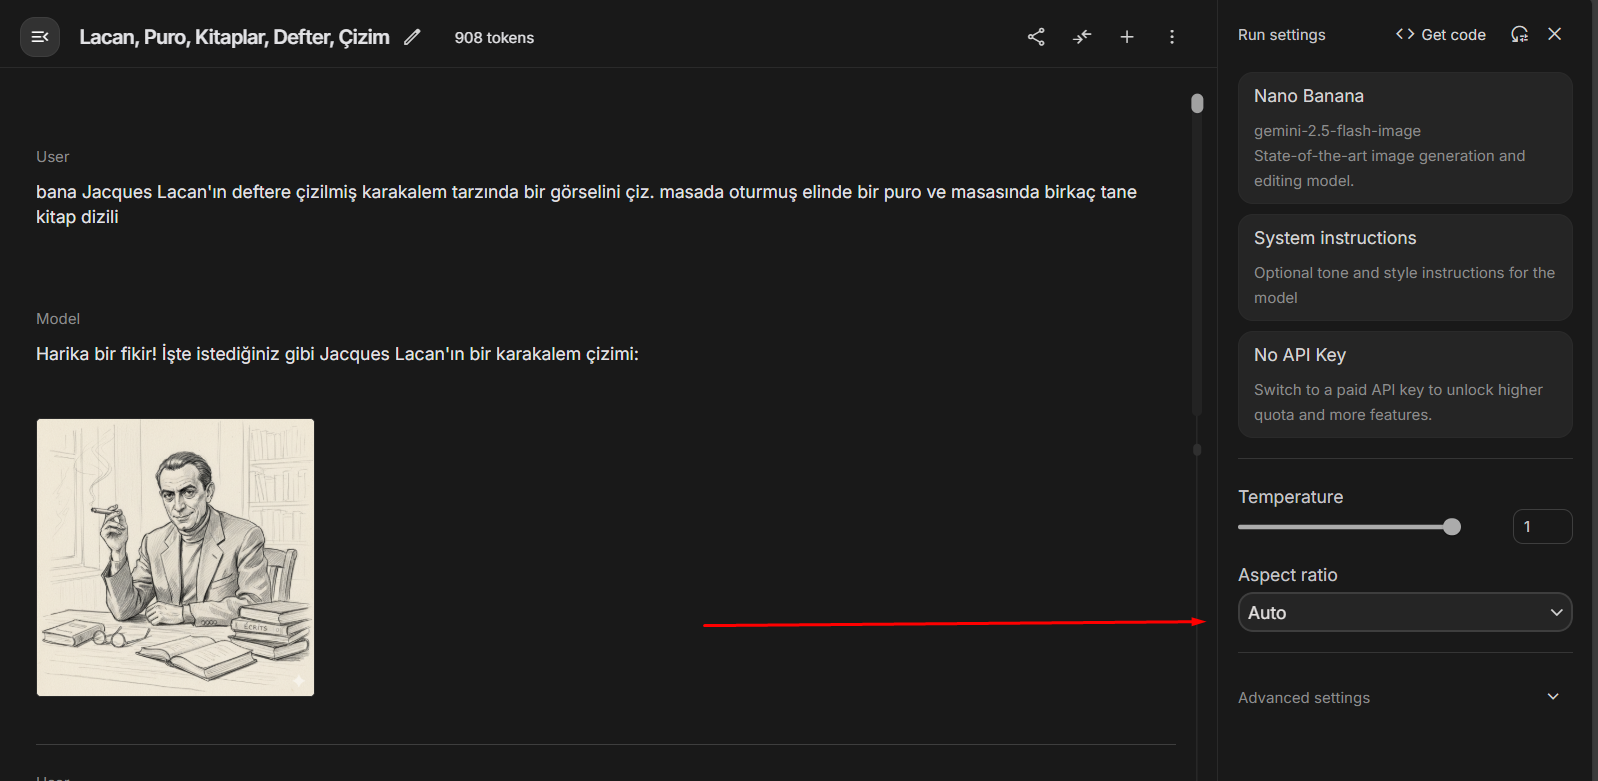
Task: Click the Get code button
Action: pyautogui.click(x=1441, y=34)
